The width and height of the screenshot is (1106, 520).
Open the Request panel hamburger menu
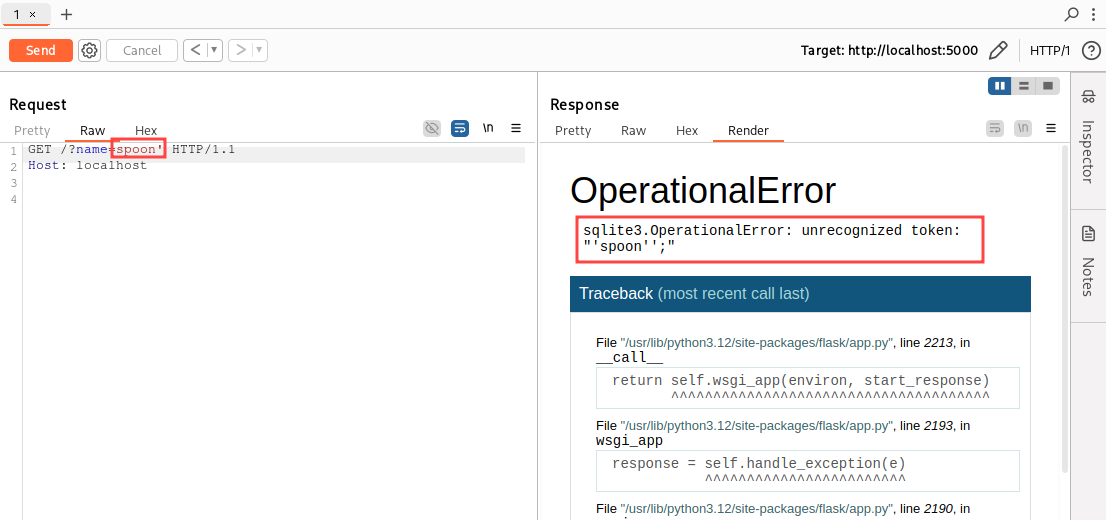pyautogui.click(x=516, y=128)
